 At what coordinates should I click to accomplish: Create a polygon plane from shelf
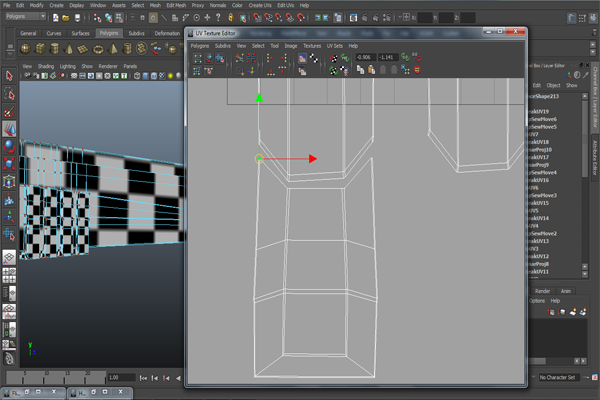coord(83,49)
